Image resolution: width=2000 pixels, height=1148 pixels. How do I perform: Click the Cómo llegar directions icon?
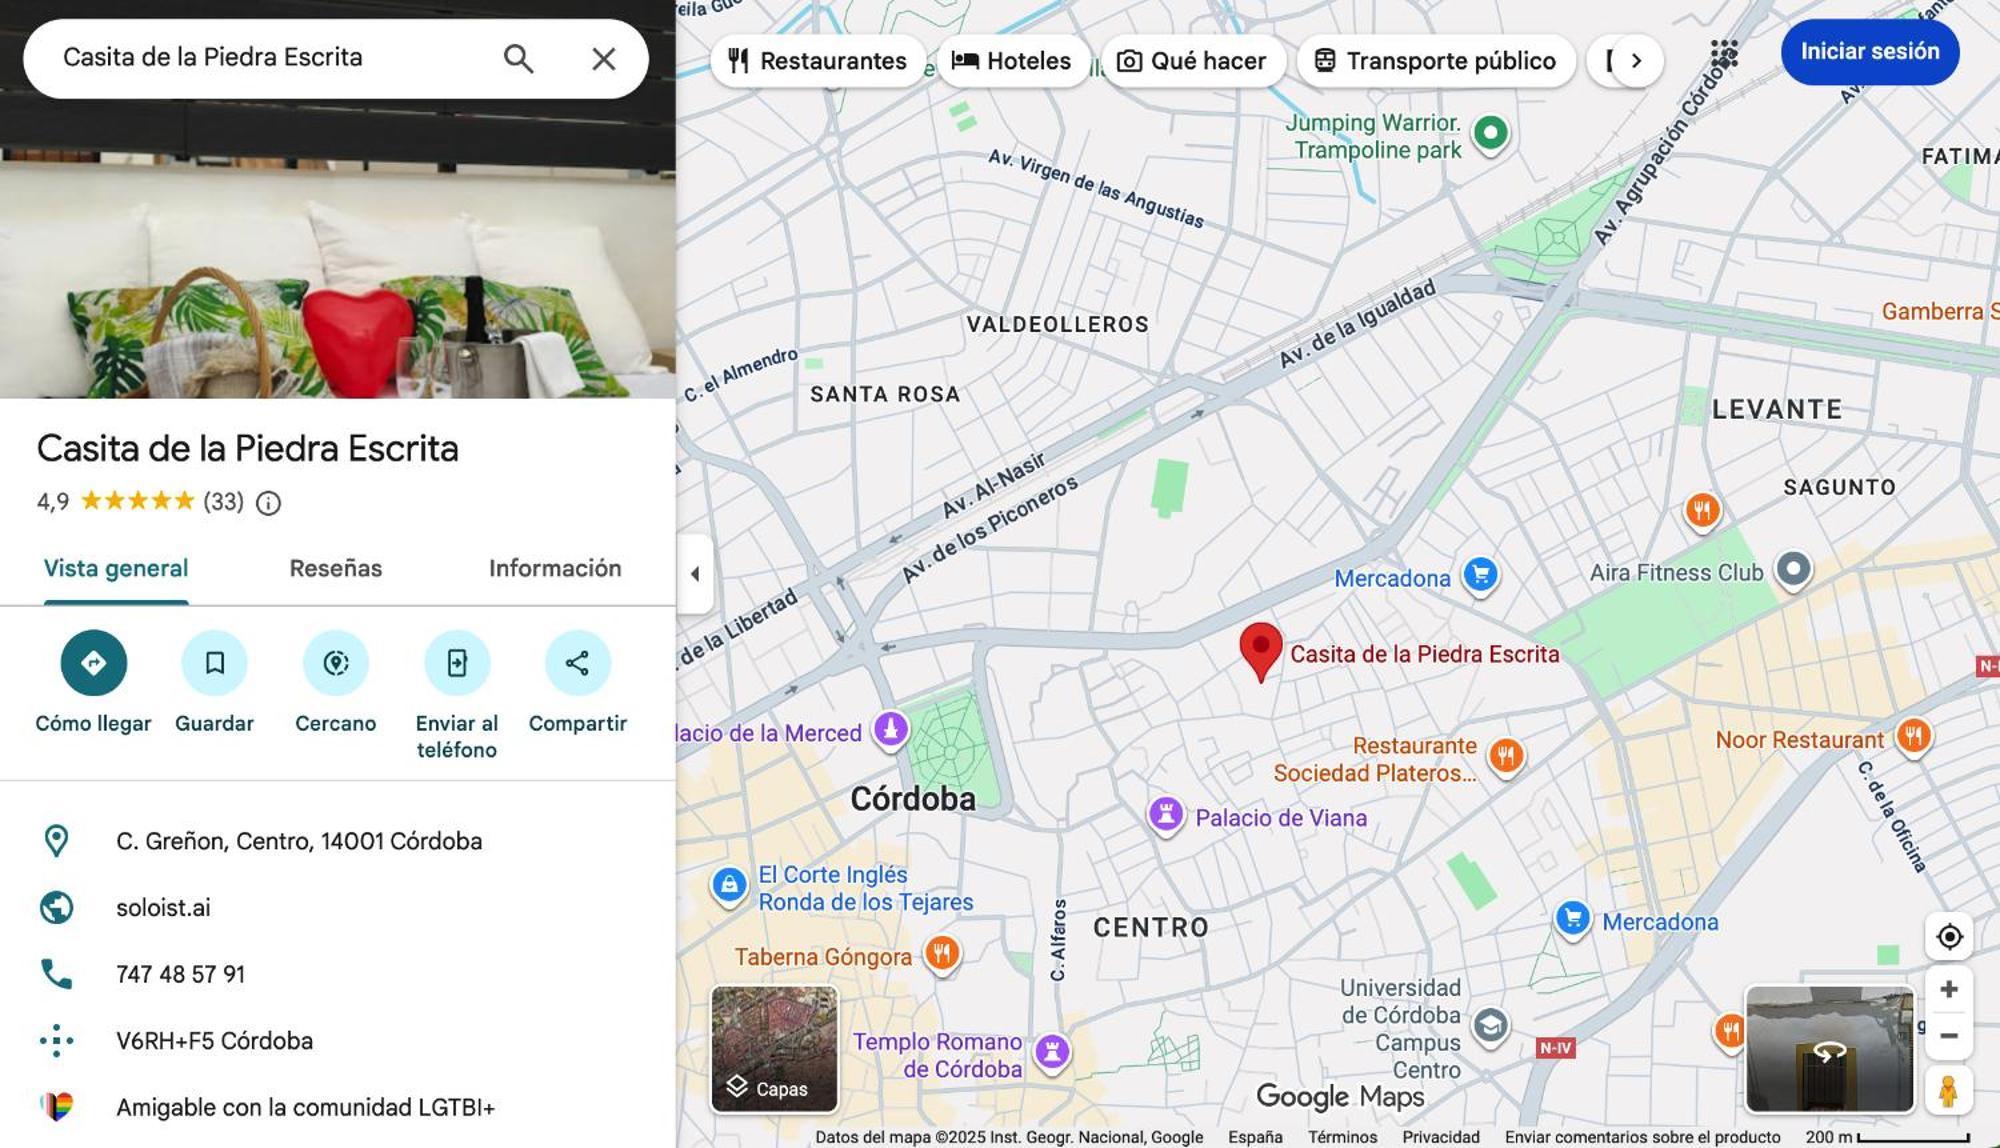pos(93,663)
